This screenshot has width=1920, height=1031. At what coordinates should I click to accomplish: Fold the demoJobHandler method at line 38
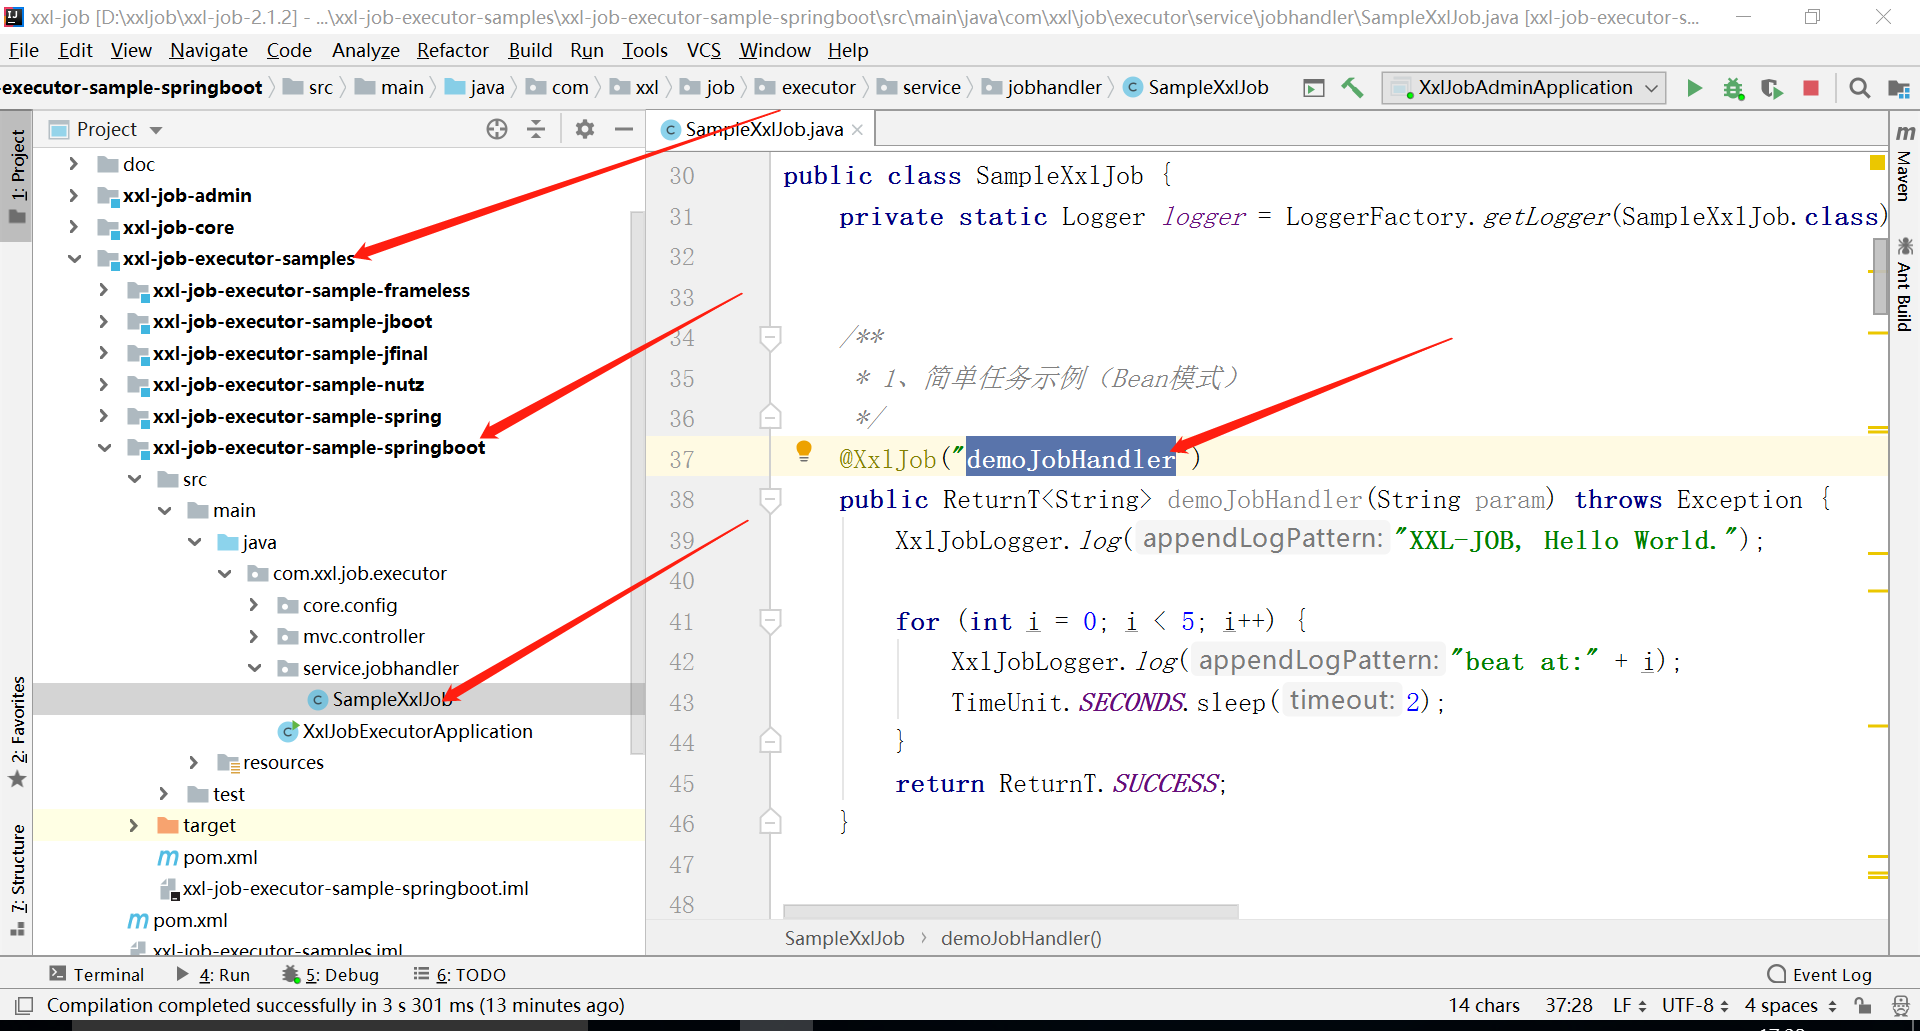click(x=770, y=498)
